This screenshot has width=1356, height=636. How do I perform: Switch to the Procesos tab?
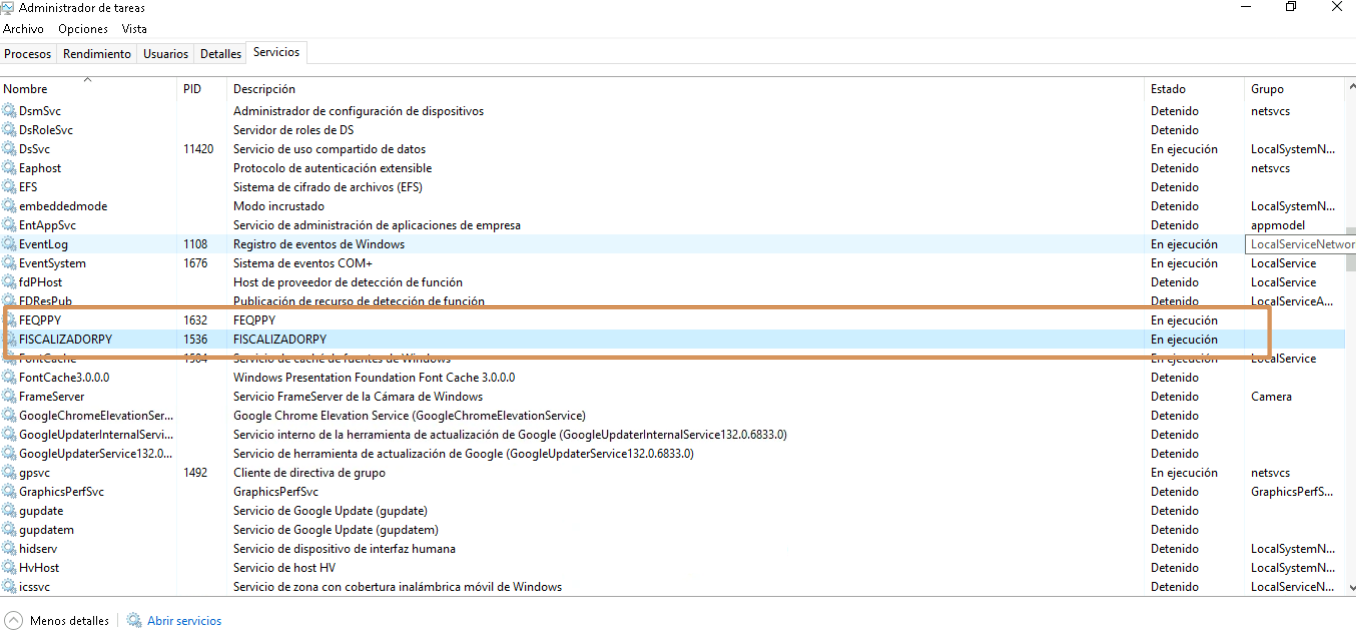28,54
